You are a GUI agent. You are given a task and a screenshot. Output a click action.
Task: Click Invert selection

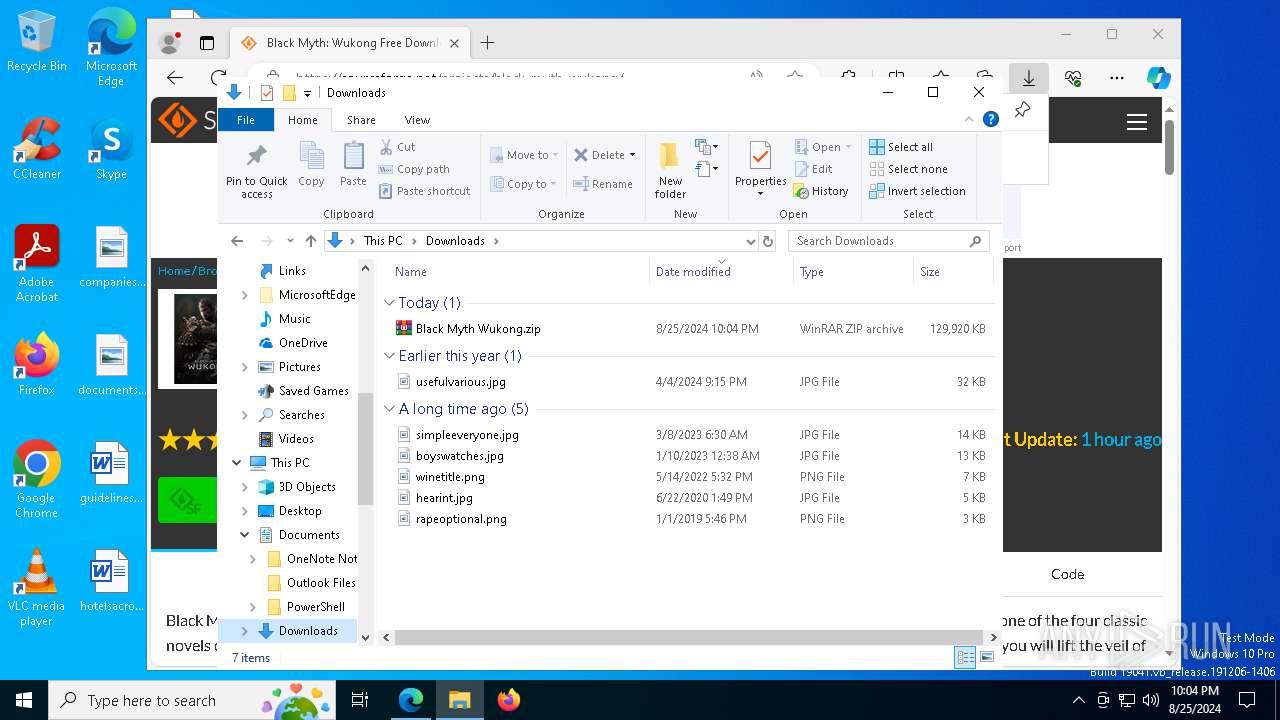[917, 191]
